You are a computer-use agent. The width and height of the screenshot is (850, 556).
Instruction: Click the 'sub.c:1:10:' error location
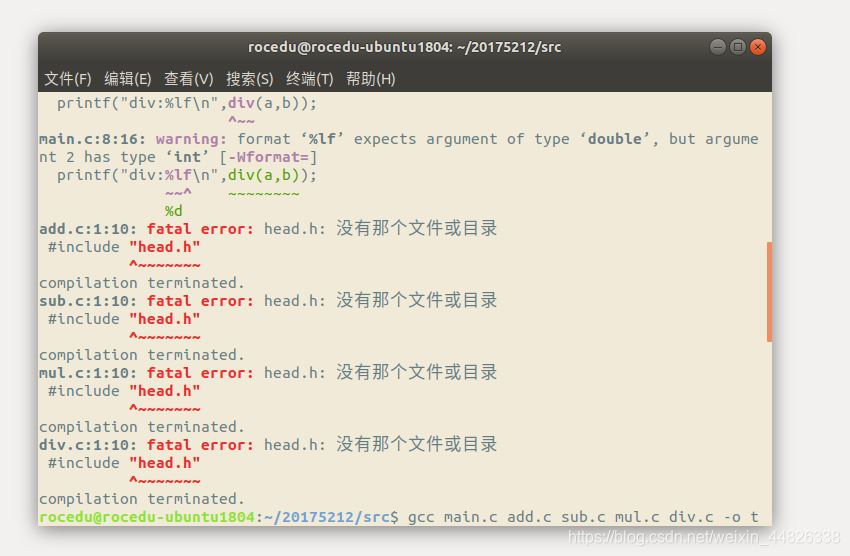[88, 301]
